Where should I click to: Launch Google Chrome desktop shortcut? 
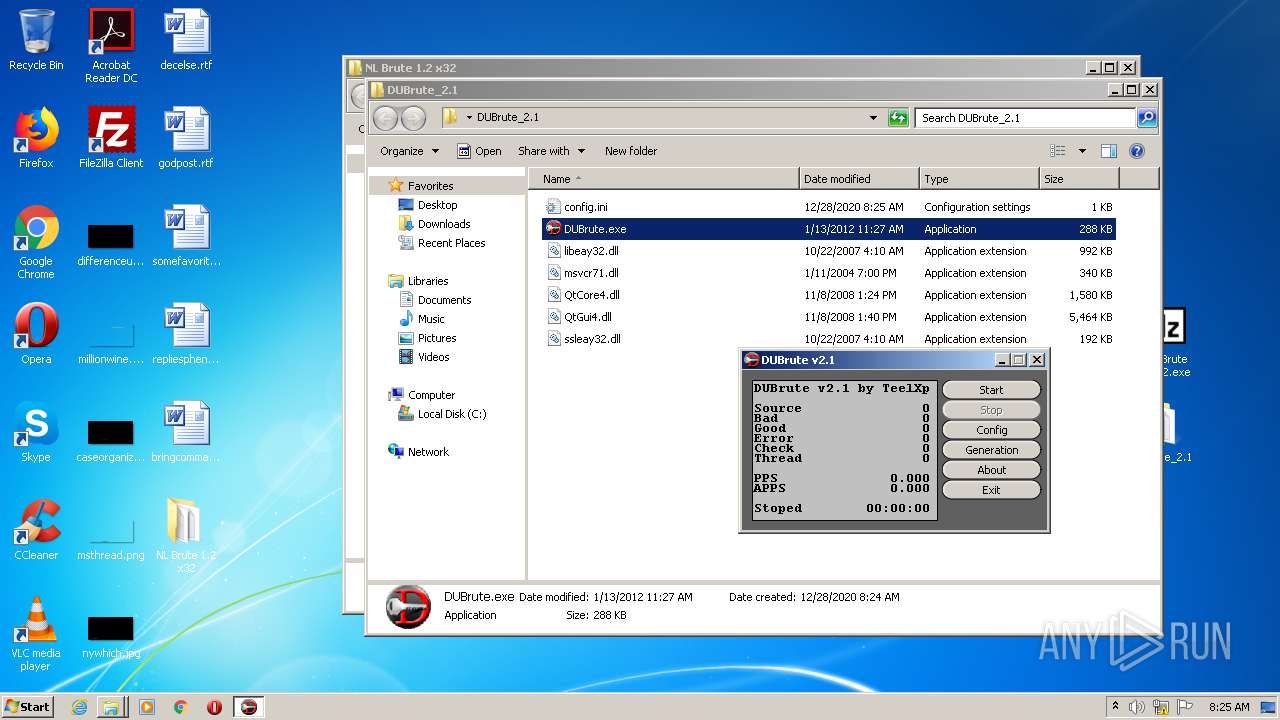pos(36,242)
